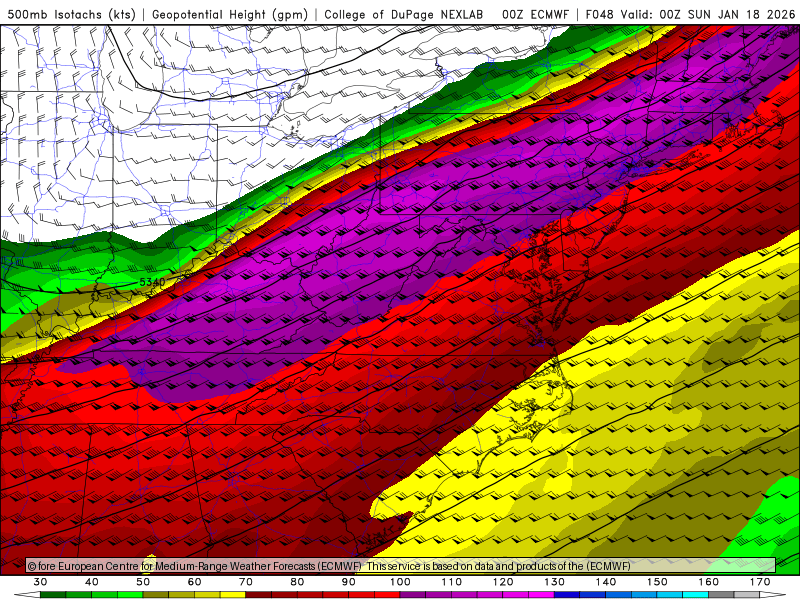Image resolution: width=800 pixels, height=600 pixels.
Task: Click the dark green legend swatch below 30
Action: click(53, 595)
